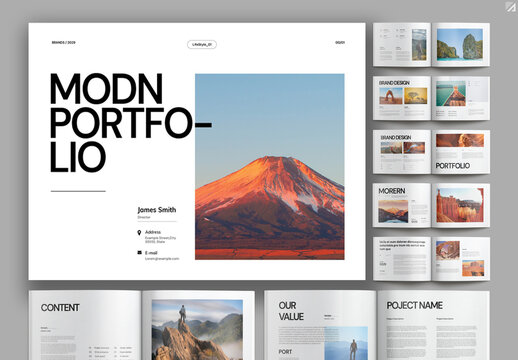
Task: Open the tropical island cliffs photo page
Action: [x=460, y=44]
